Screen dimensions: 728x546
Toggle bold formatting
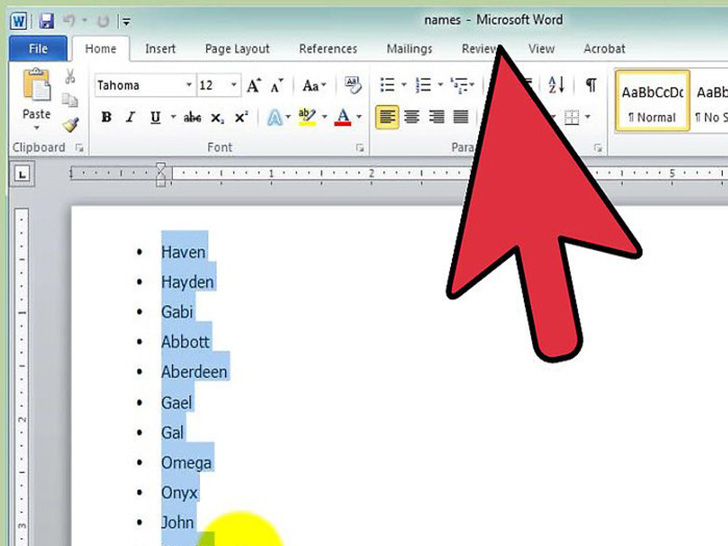coord(106,117)
